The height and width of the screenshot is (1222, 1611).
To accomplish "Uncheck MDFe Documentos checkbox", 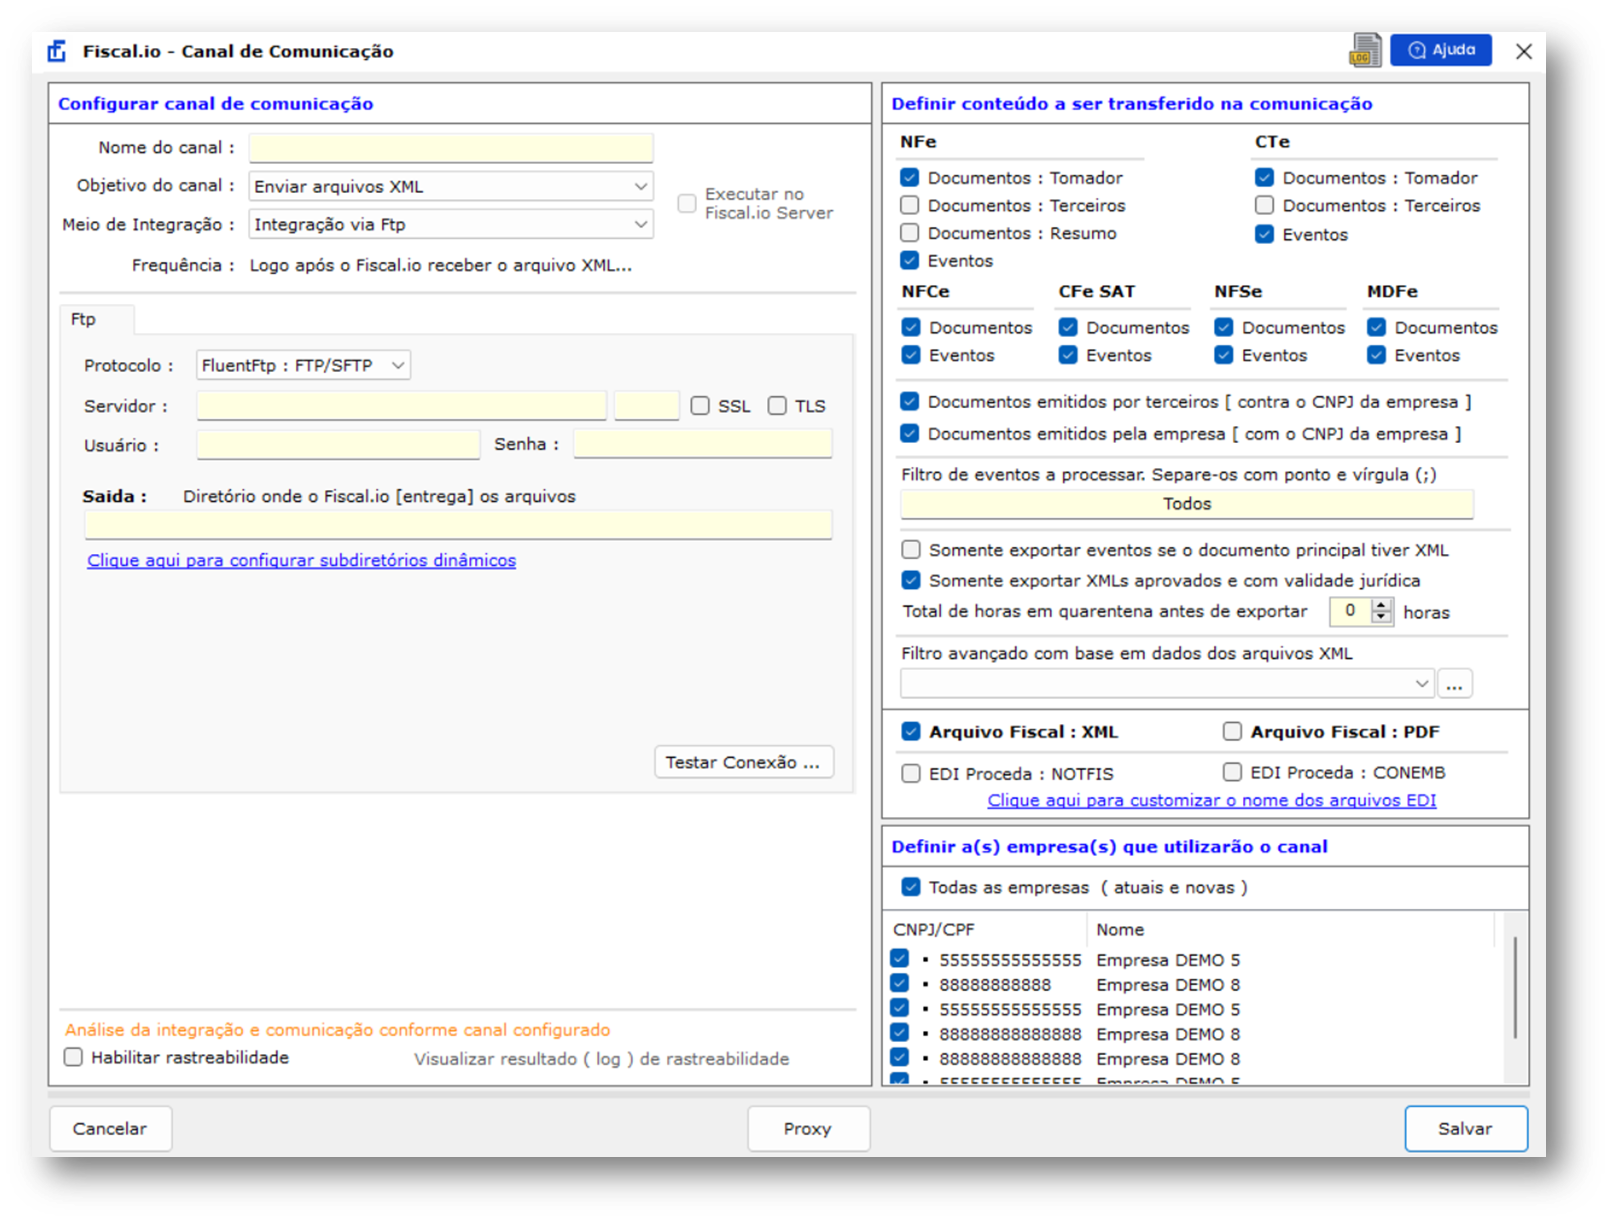I will tap(1376, 327).
